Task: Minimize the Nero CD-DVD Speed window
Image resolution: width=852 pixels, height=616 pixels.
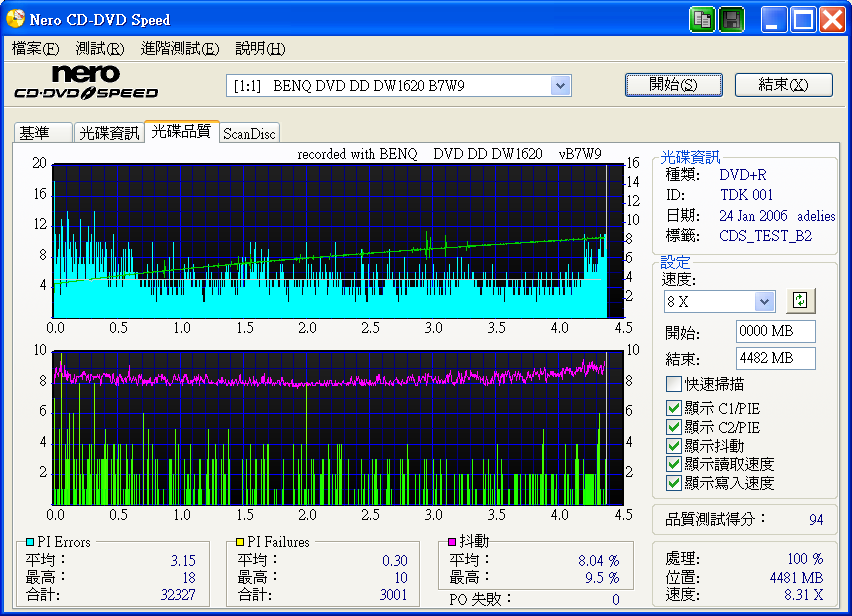Action: coord(773,20)
